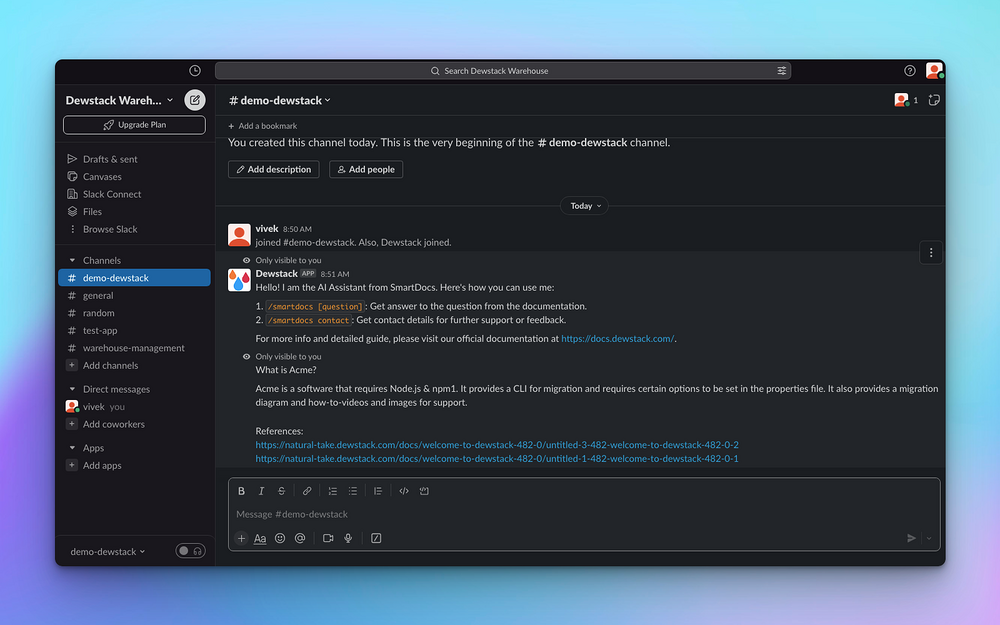Select the demo-dewstack channel
This screenshot has width=1000, height=625.
click(135, 278)
